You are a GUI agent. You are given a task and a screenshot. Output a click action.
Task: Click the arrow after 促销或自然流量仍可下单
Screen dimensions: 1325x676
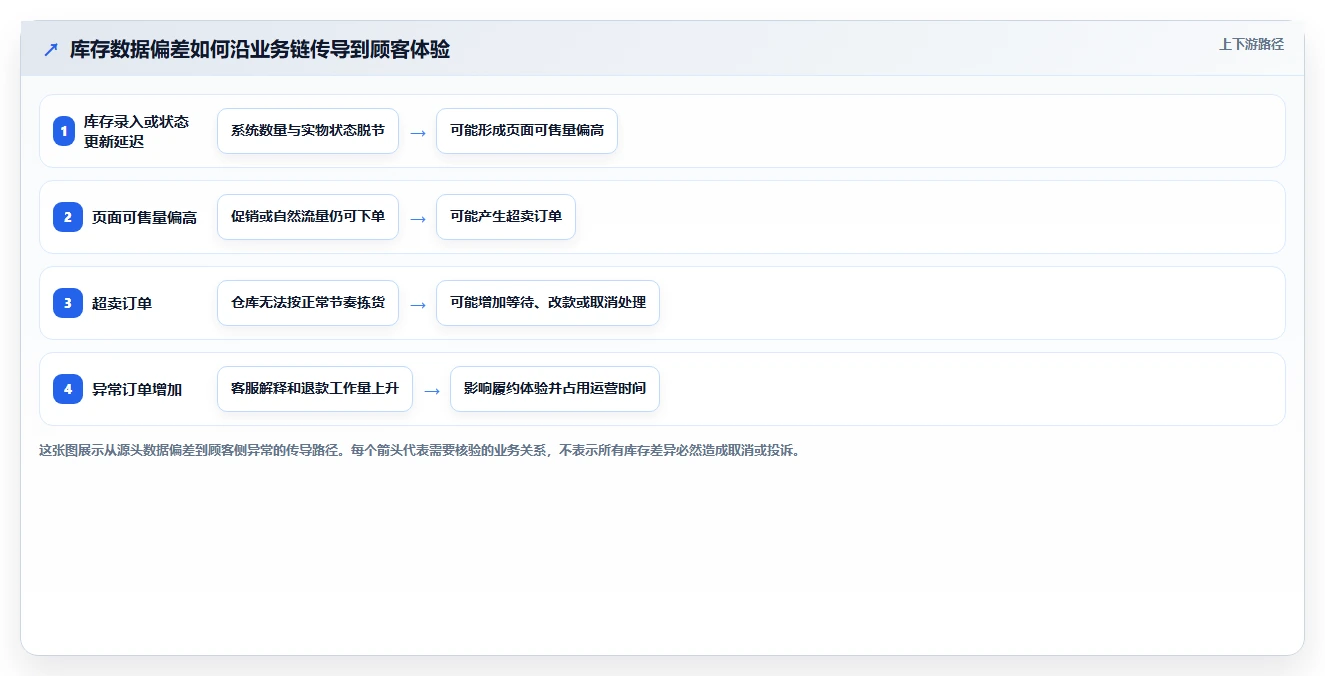[418, 218]
